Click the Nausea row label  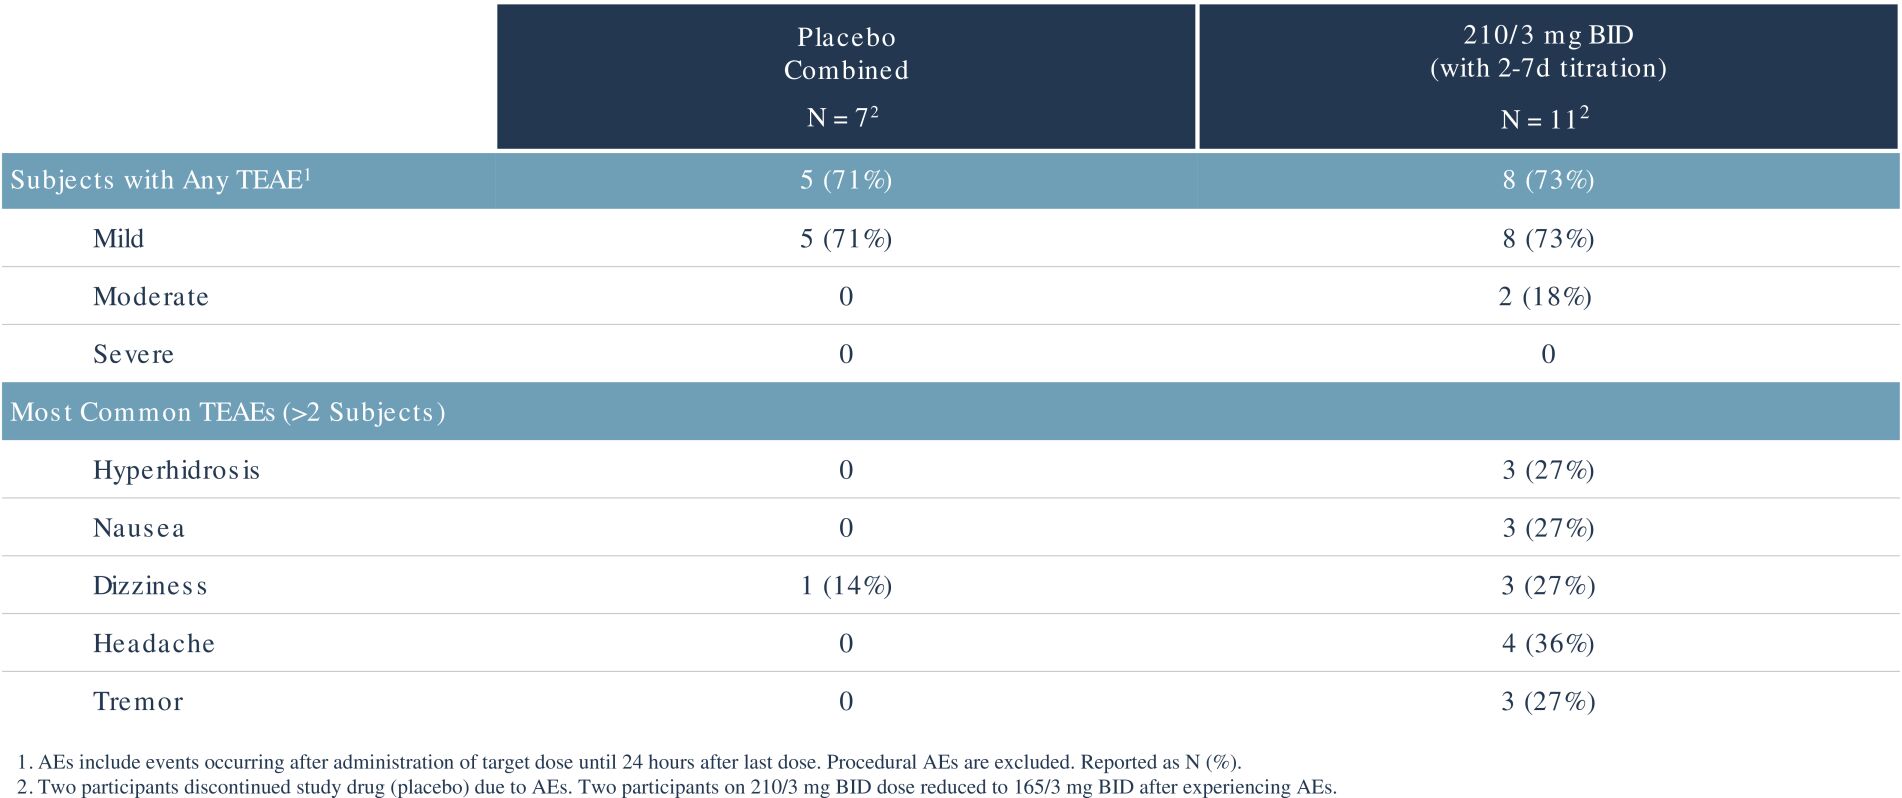[x=138, y=528]
